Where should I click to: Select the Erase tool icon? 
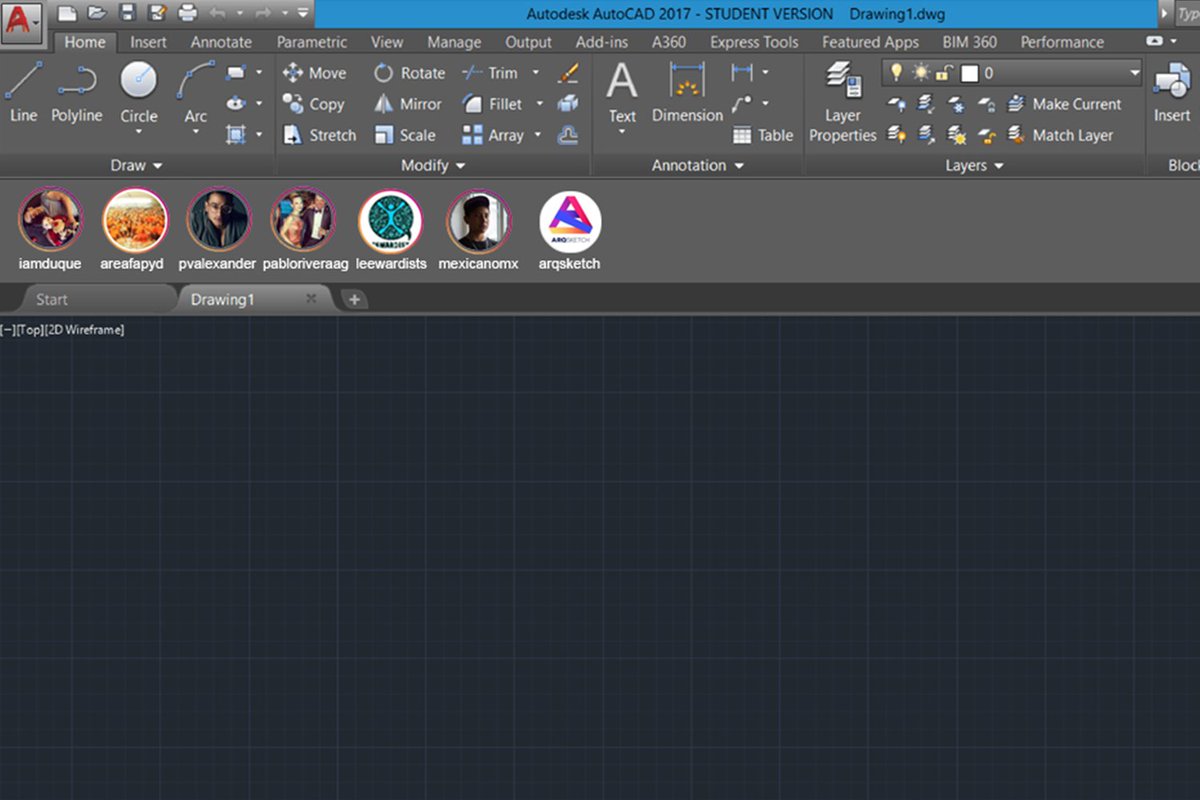(x=568, y=72)
